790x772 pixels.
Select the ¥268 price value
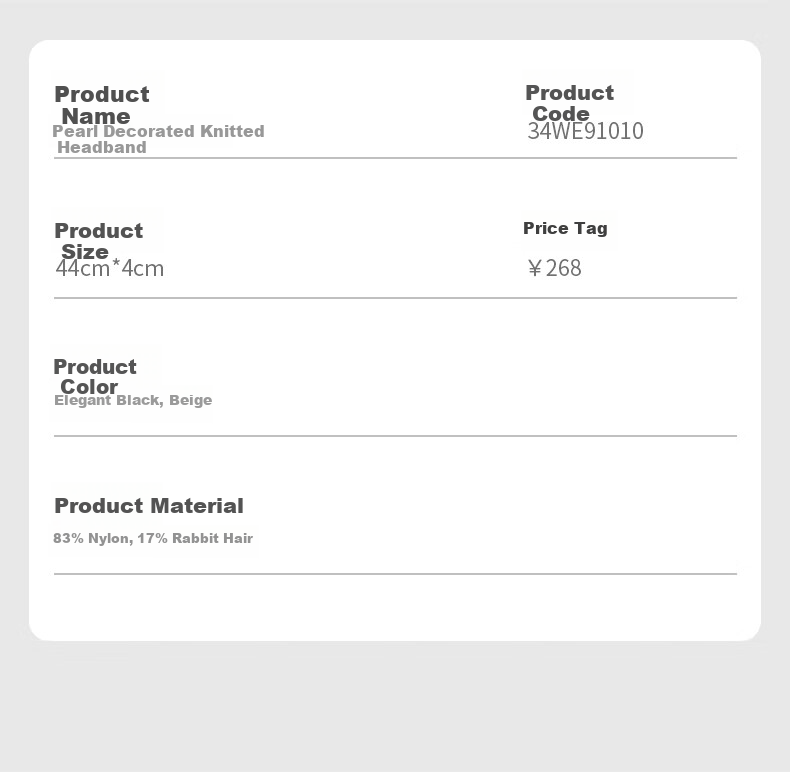(554, 268)
